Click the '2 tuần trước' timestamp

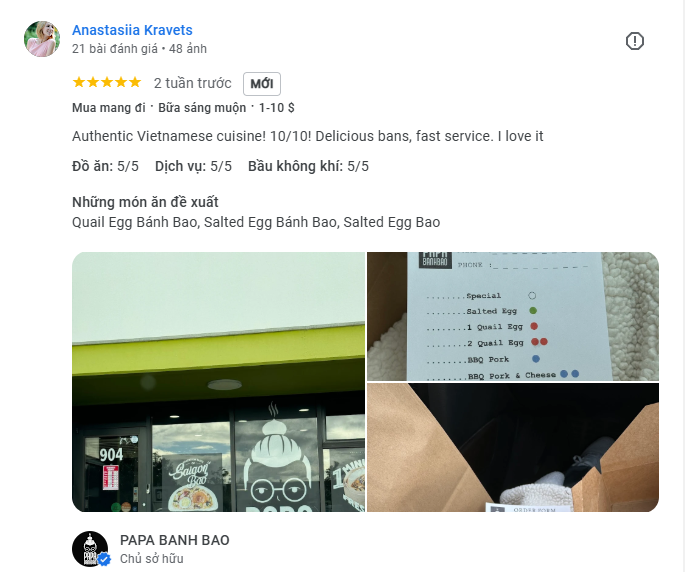[x=193, y=83]
